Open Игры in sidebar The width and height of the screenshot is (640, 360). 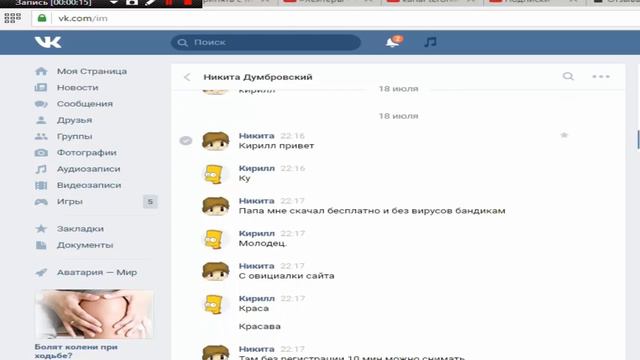click(69, 202)
